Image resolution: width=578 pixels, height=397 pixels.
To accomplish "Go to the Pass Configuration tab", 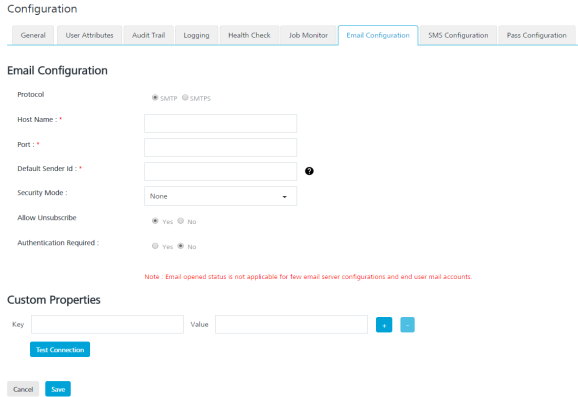I will pos(536,35).
